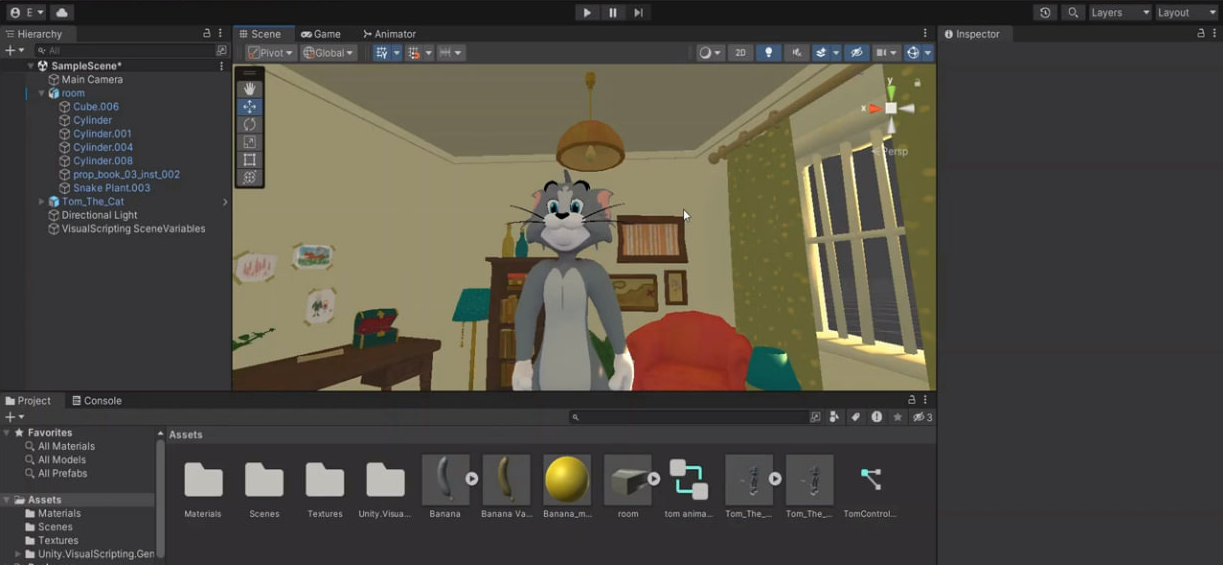Select prop_book_03_inst_002 object
This screenshot has height=565, width=1223.
126,174
